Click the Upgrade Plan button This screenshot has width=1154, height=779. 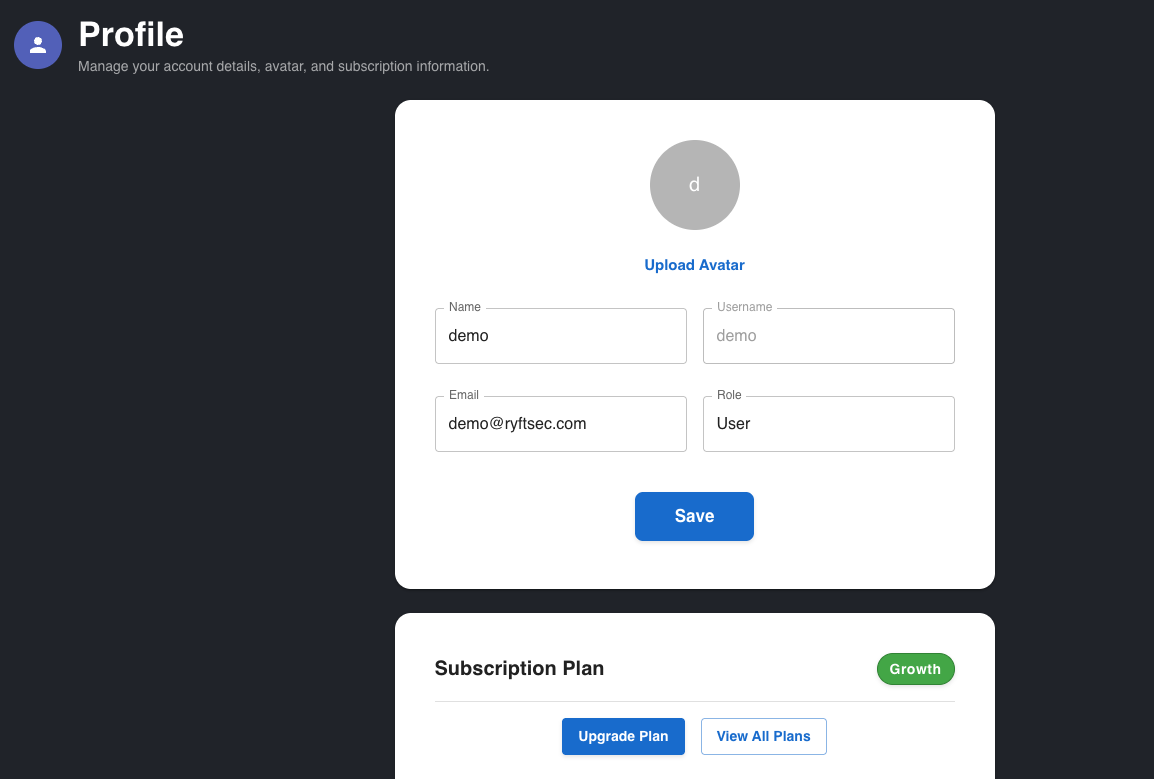click(x=623, y=736)
